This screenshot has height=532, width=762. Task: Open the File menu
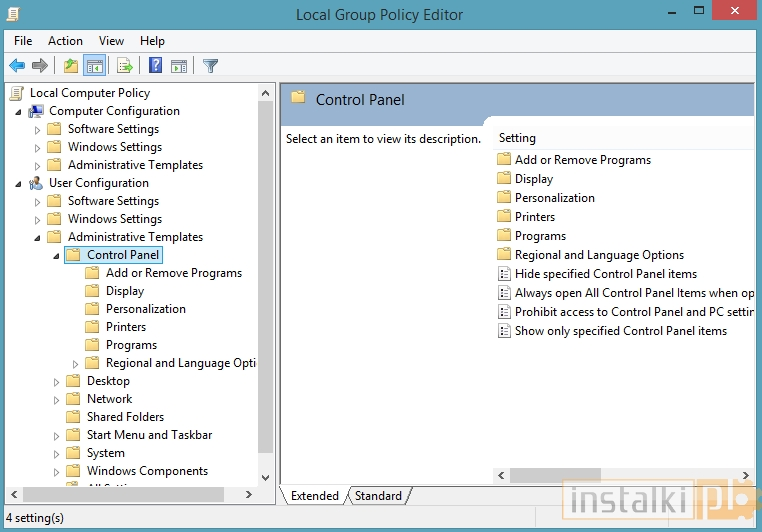[23, 41]
